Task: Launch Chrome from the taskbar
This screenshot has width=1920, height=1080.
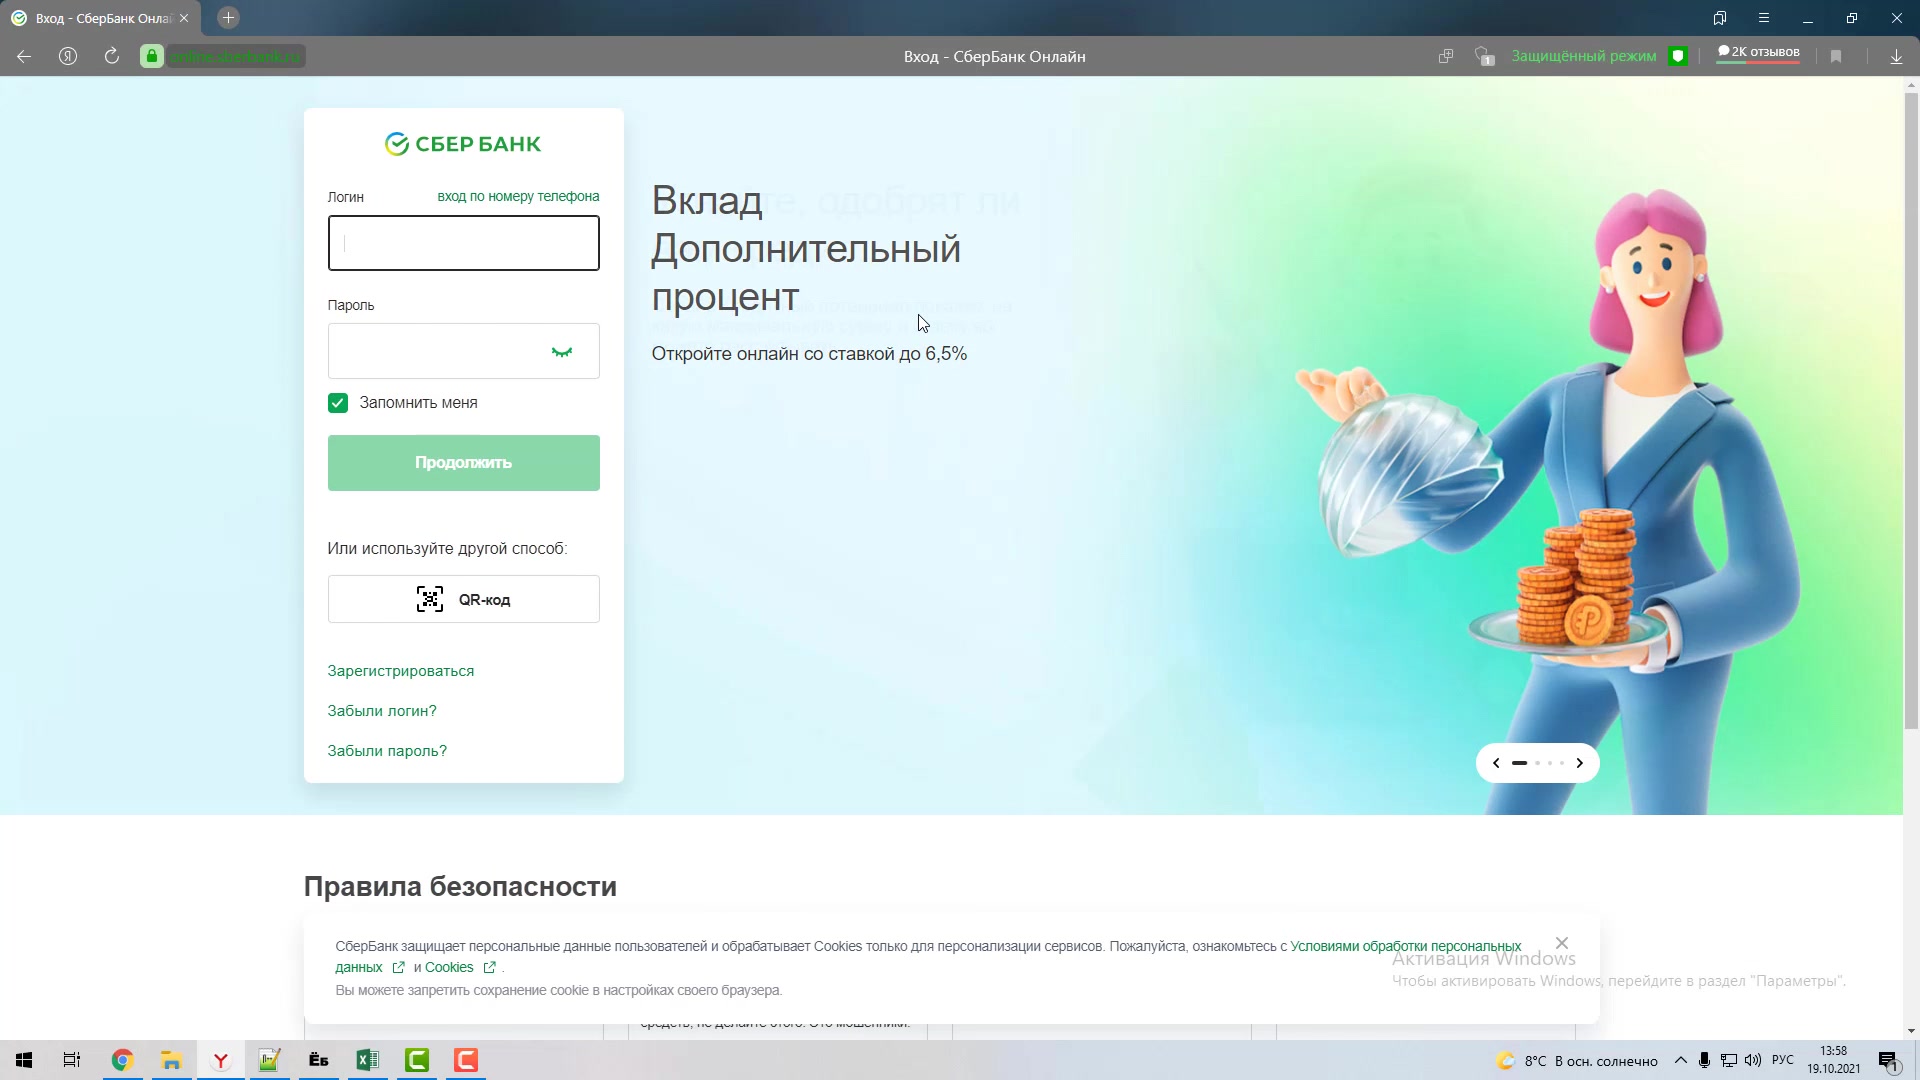Action: click(122, 1060)
